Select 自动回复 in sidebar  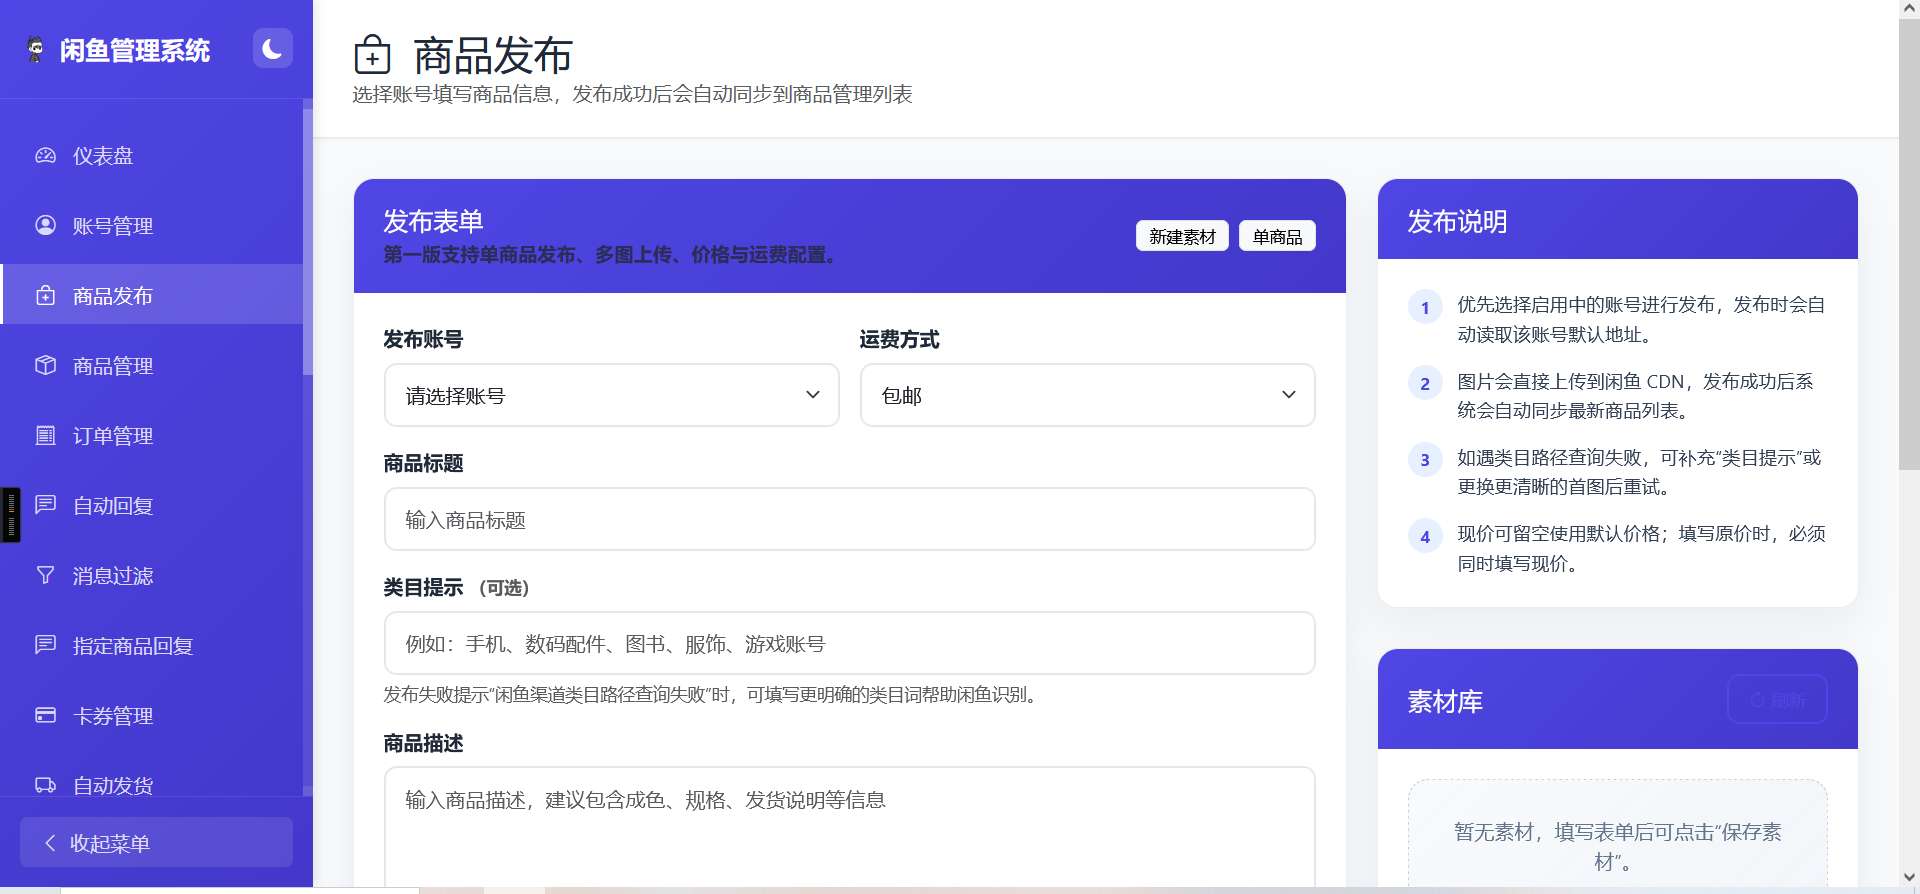152,505
